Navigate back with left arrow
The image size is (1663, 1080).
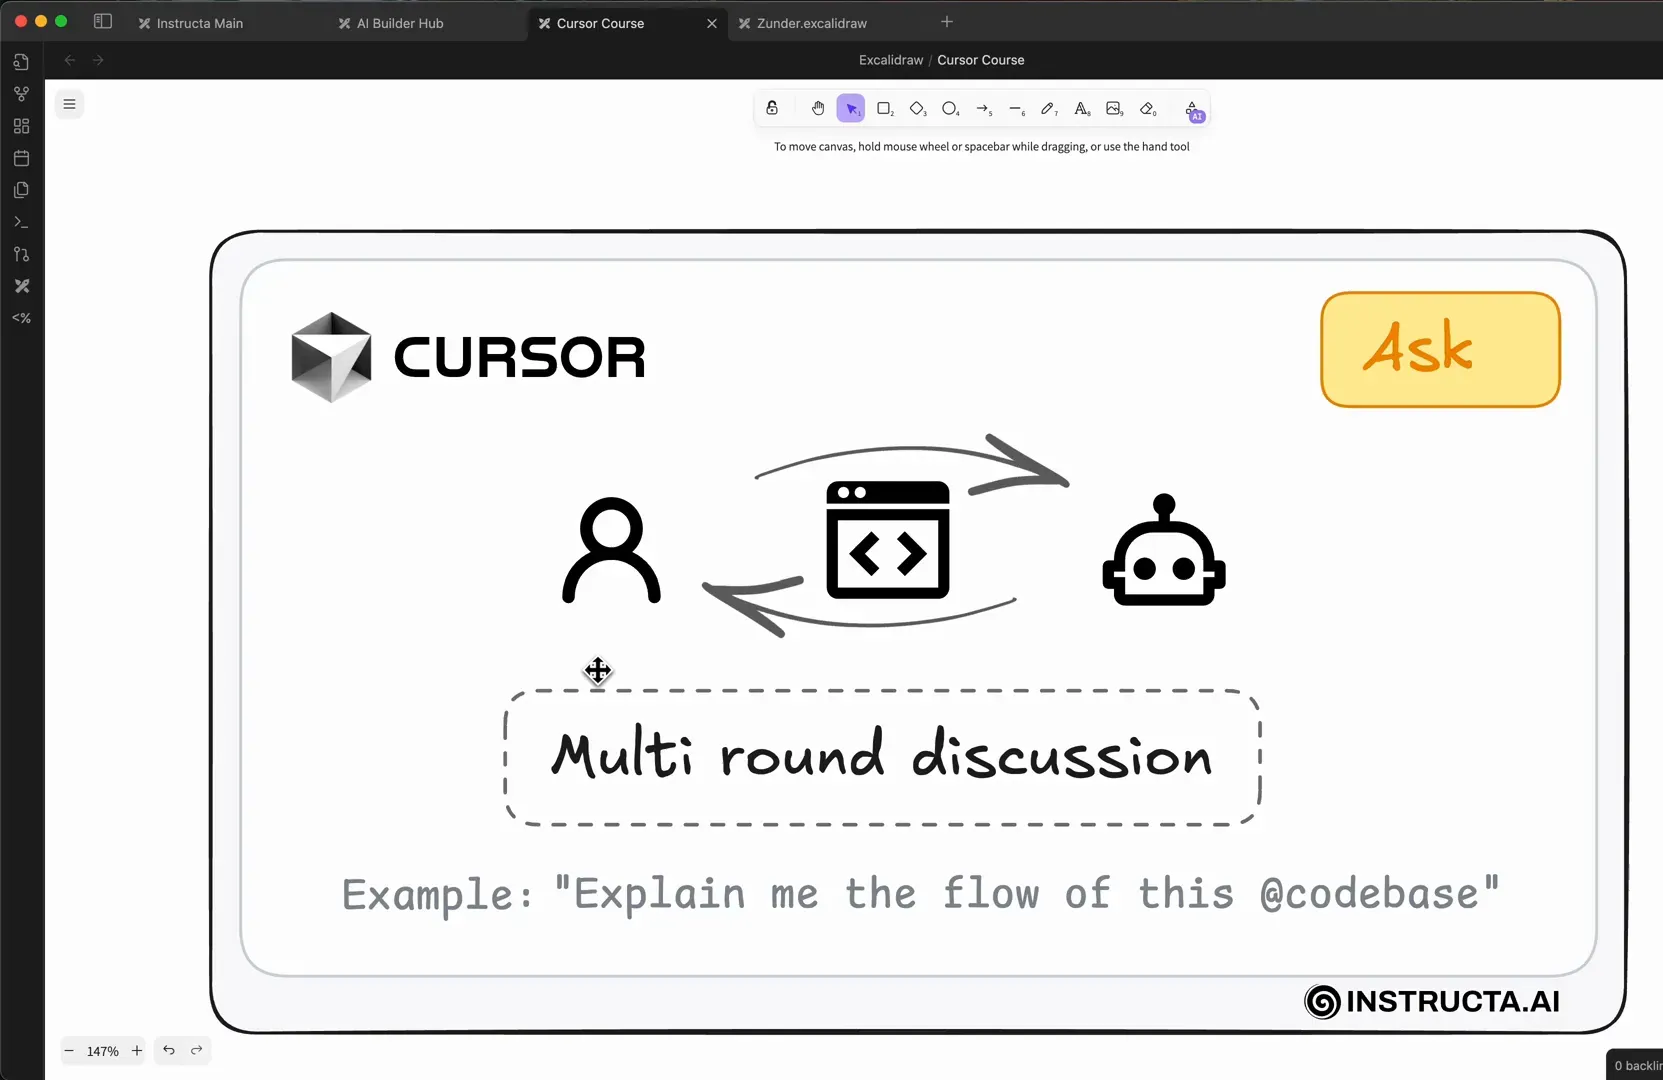point(70,60)
